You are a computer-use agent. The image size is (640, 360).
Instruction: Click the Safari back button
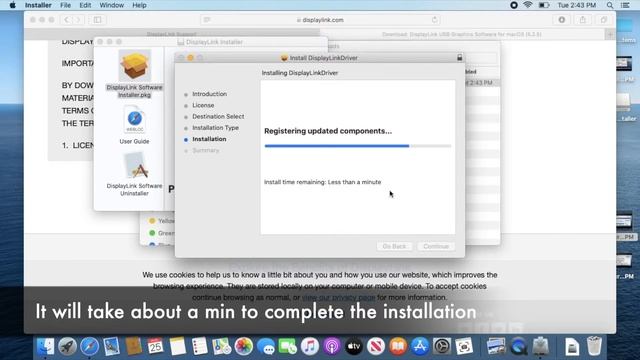(67, 20)
